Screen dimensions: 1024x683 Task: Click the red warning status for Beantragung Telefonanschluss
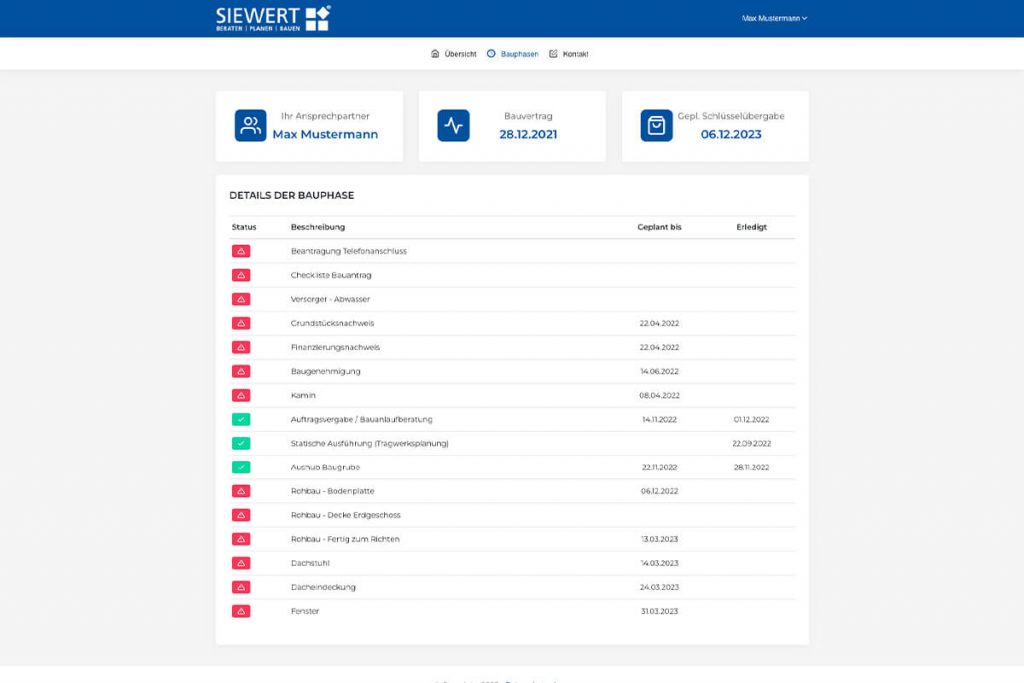[x=241, y=251]
